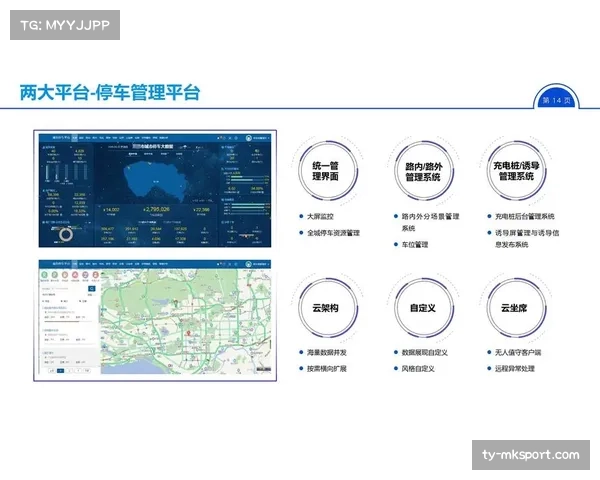Click the parking map screen thumbnail
Screen dimensions: 600x480
tap(155, 317)
